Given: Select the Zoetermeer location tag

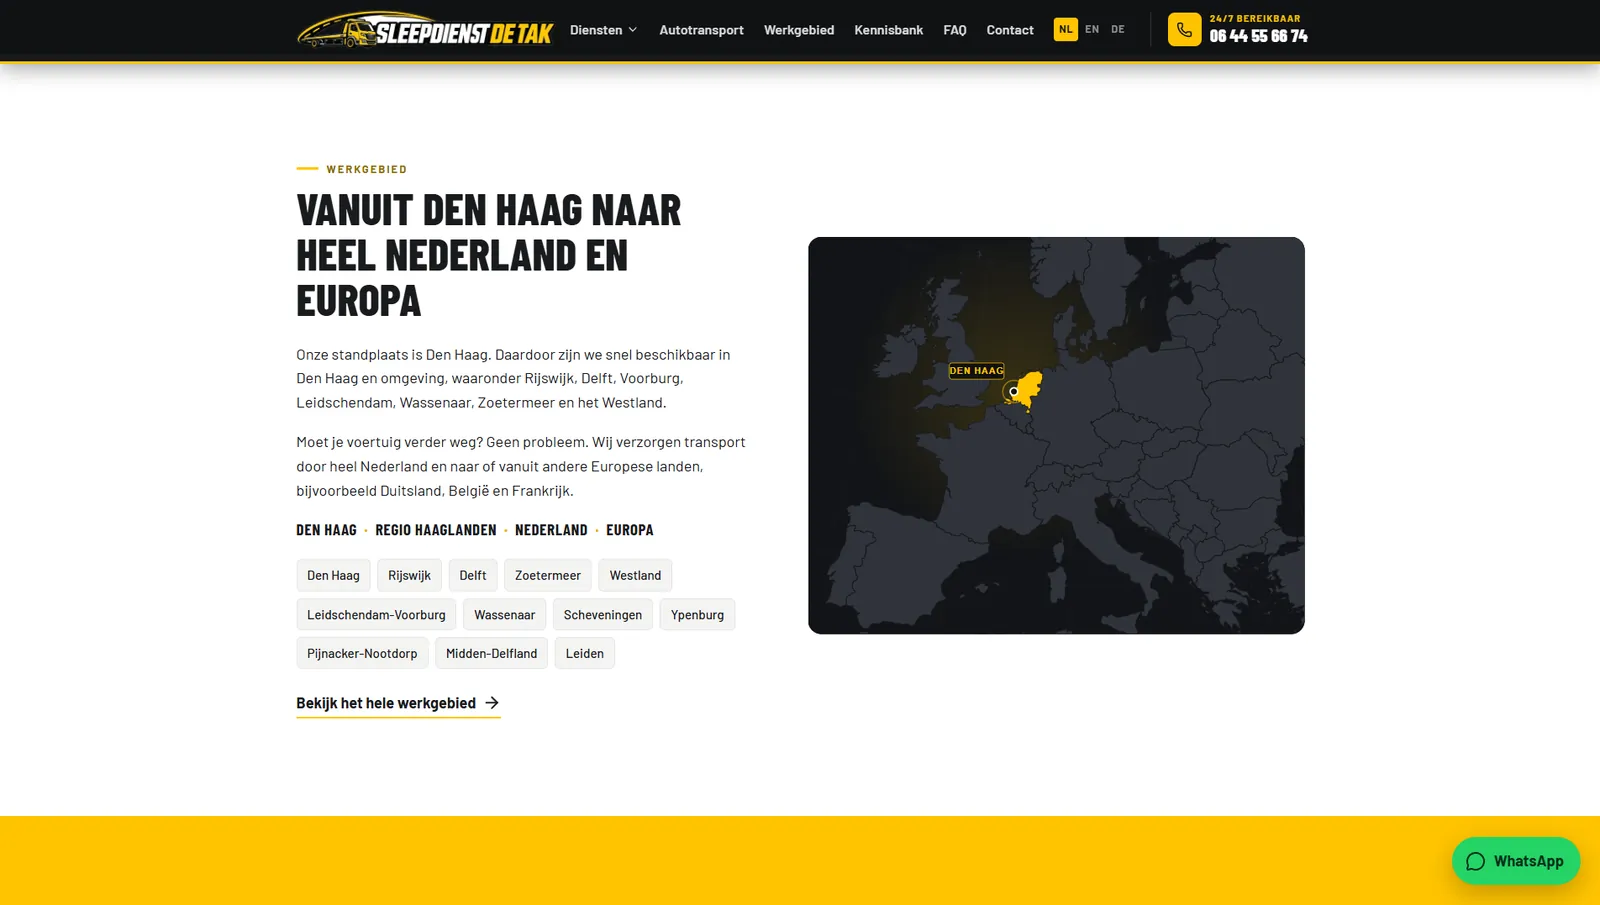Looking at the screenshot, I should 548,575.
